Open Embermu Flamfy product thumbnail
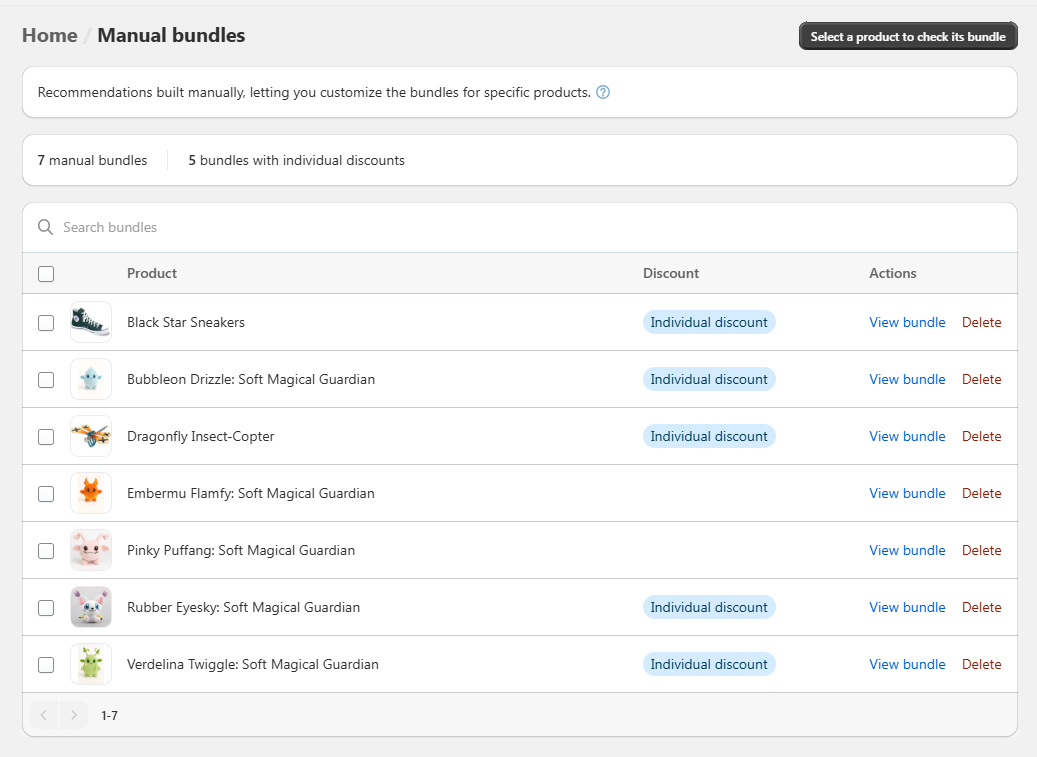1037x757 pixels. click(91, 493)
